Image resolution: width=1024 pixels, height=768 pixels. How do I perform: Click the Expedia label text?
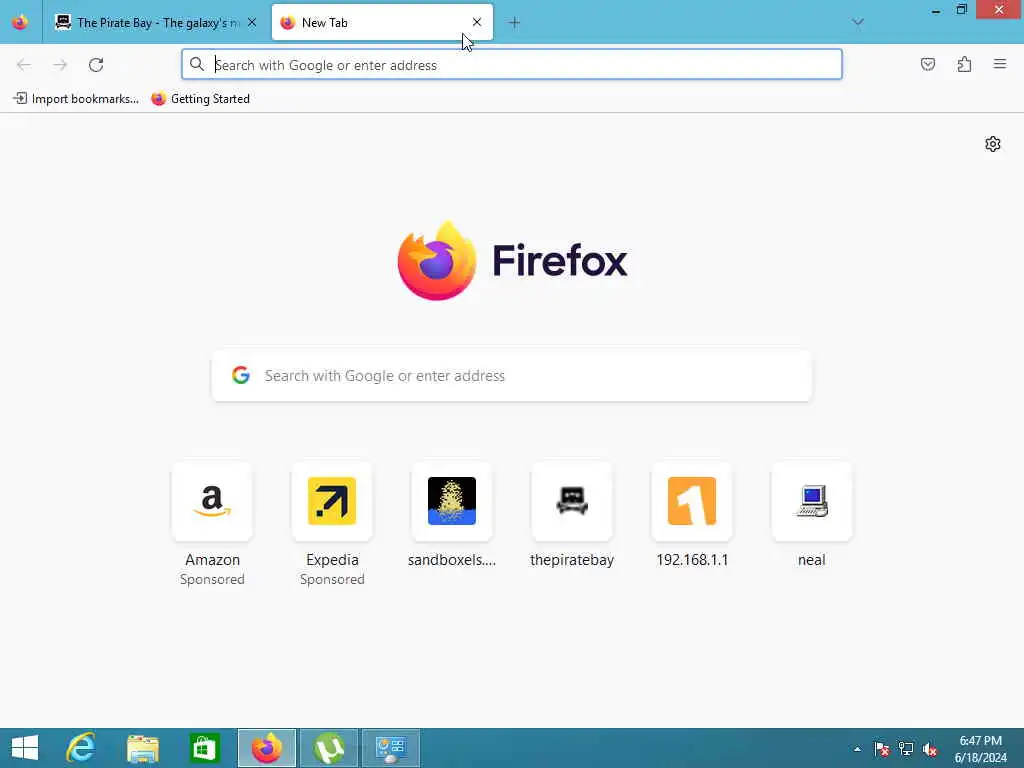tap(332, 560)
